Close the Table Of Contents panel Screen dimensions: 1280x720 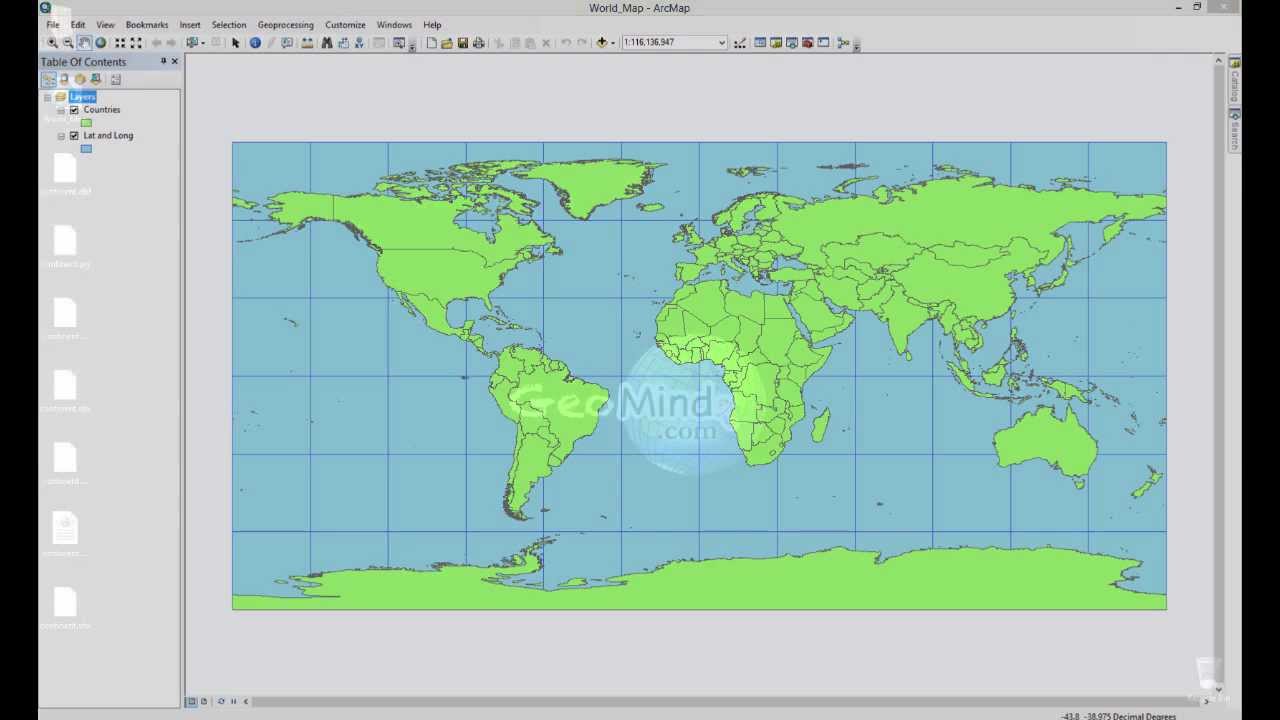[174, 62]
